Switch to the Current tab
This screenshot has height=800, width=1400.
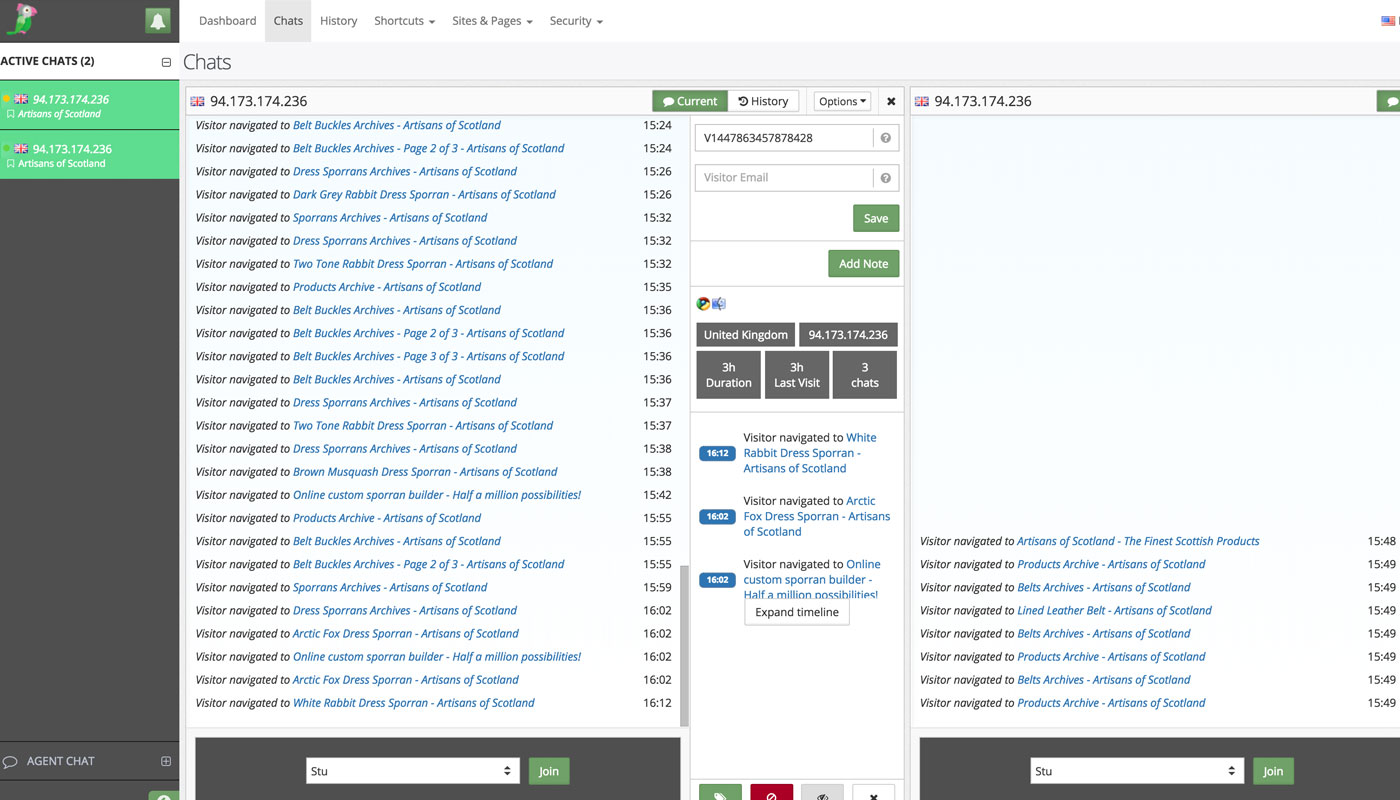(689, 101)
